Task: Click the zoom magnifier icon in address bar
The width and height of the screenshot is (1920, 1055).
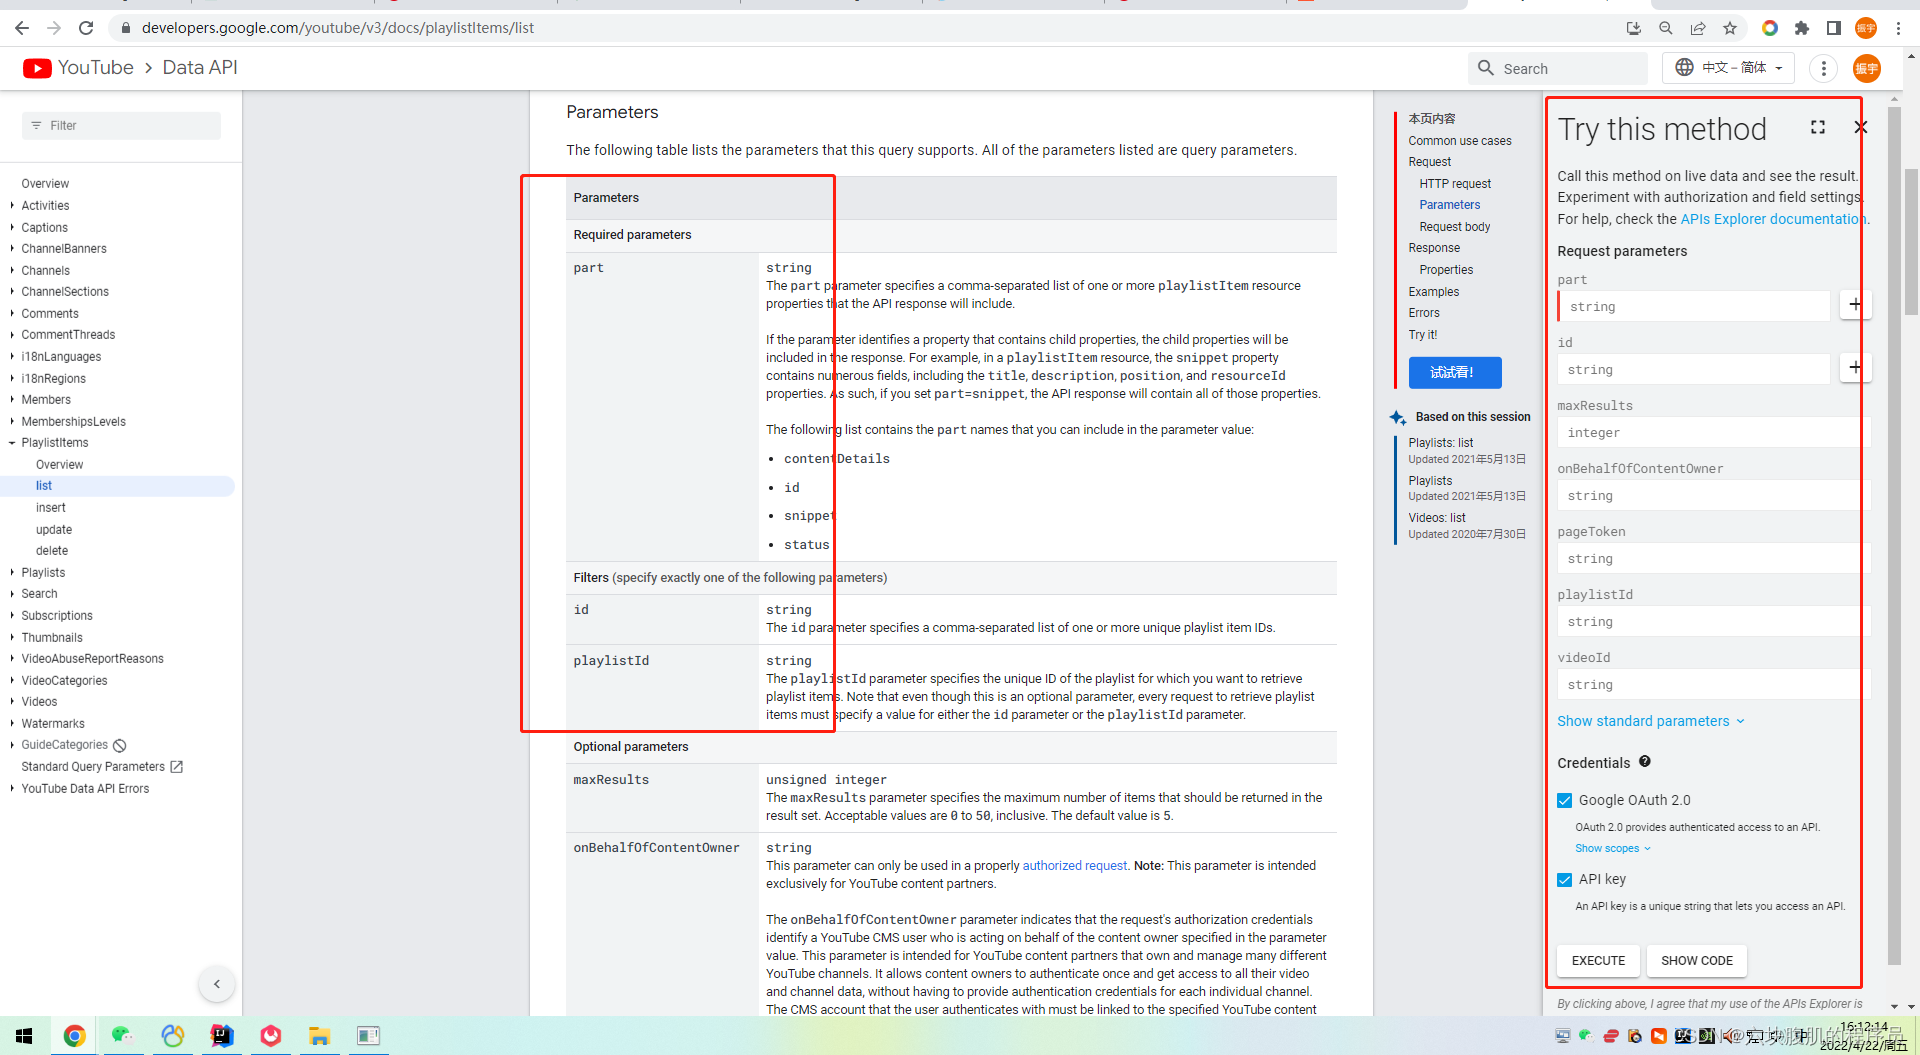Action: pos(1666,28)
